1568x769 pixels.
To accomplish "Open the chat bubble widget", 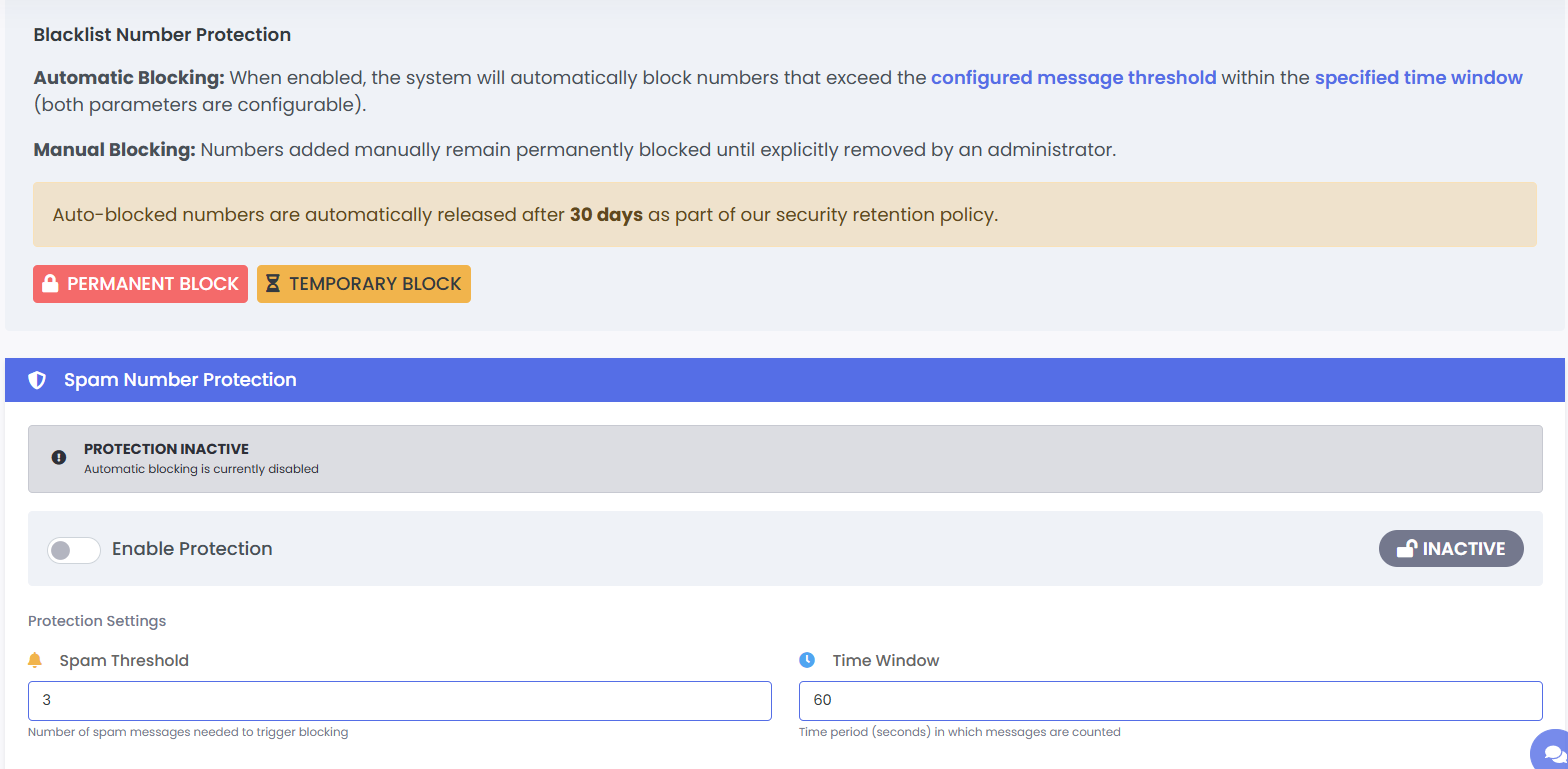I will 1553,752.
